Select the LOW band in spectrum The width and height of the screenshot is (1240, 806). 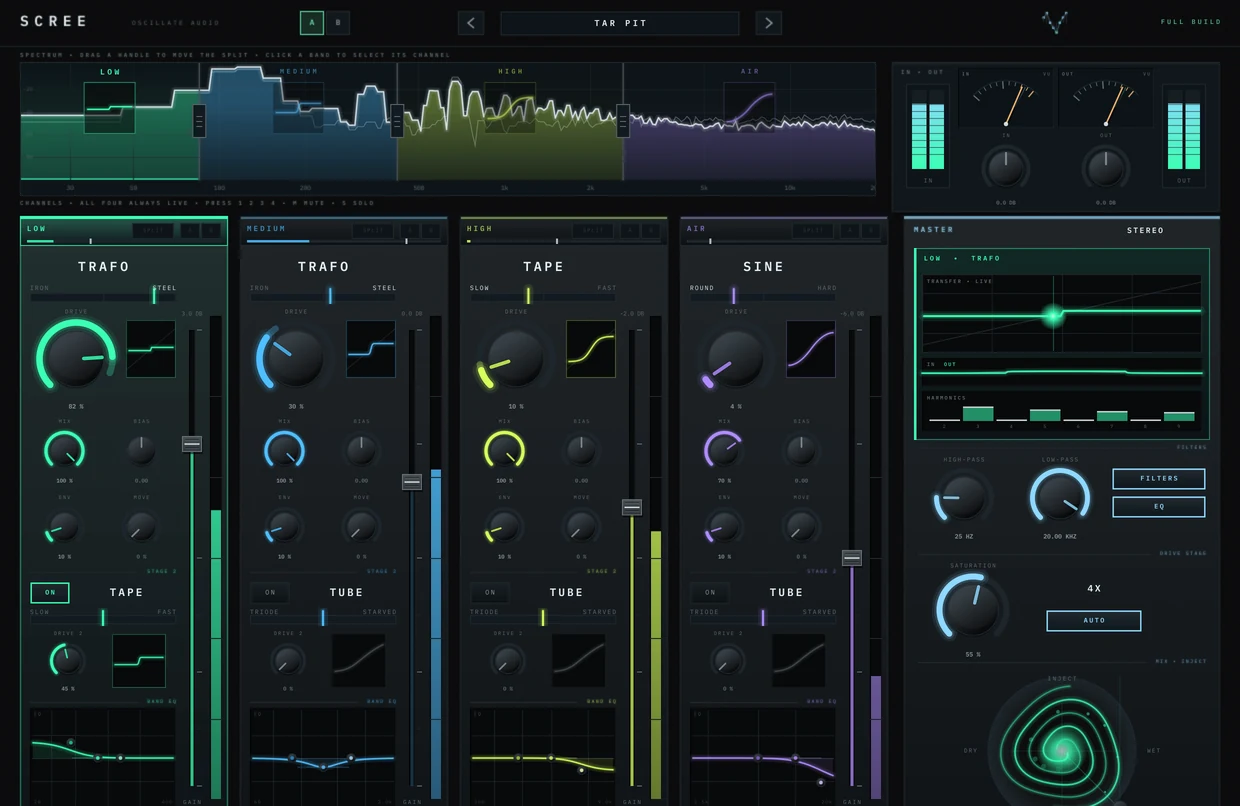point(110,72)
